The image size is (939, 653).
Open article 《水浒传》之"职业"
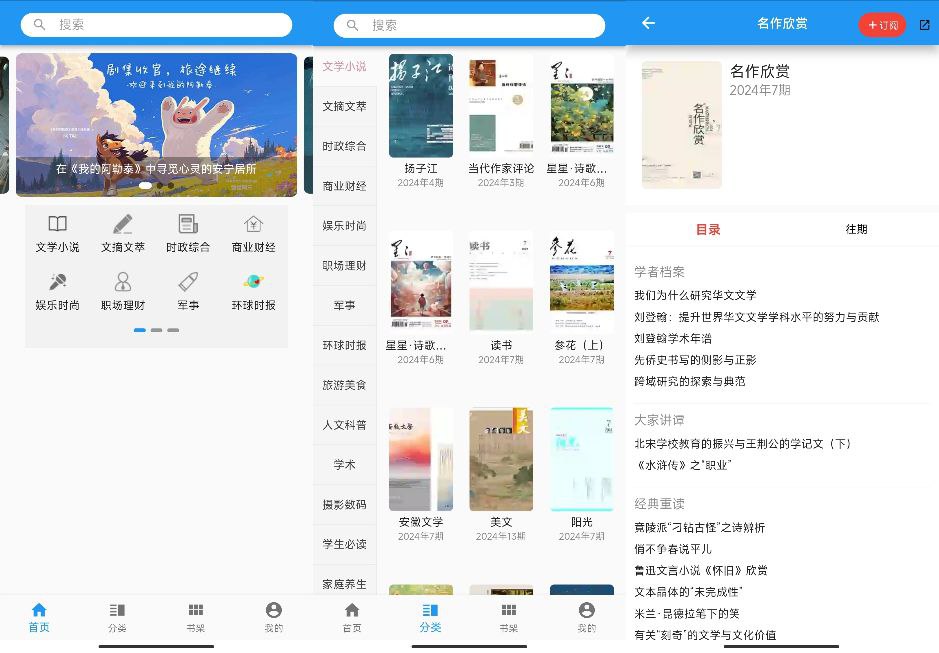click(x=683, y=465)
